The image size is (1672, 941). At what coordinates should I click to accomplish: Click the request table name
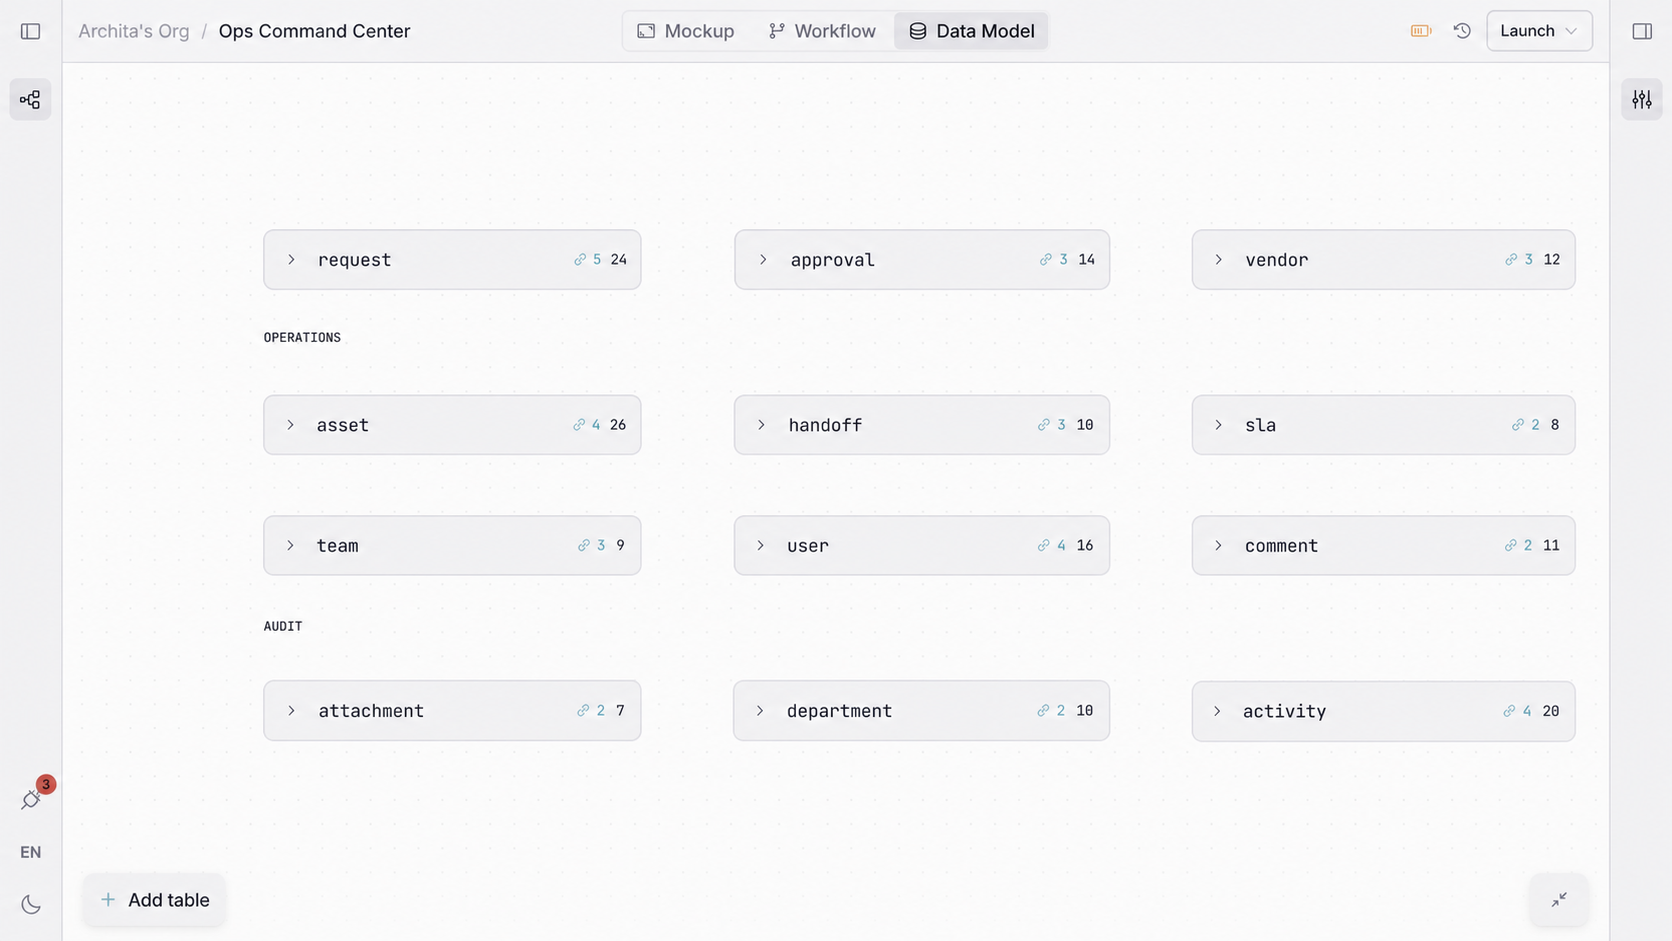(x=354, y=260)
